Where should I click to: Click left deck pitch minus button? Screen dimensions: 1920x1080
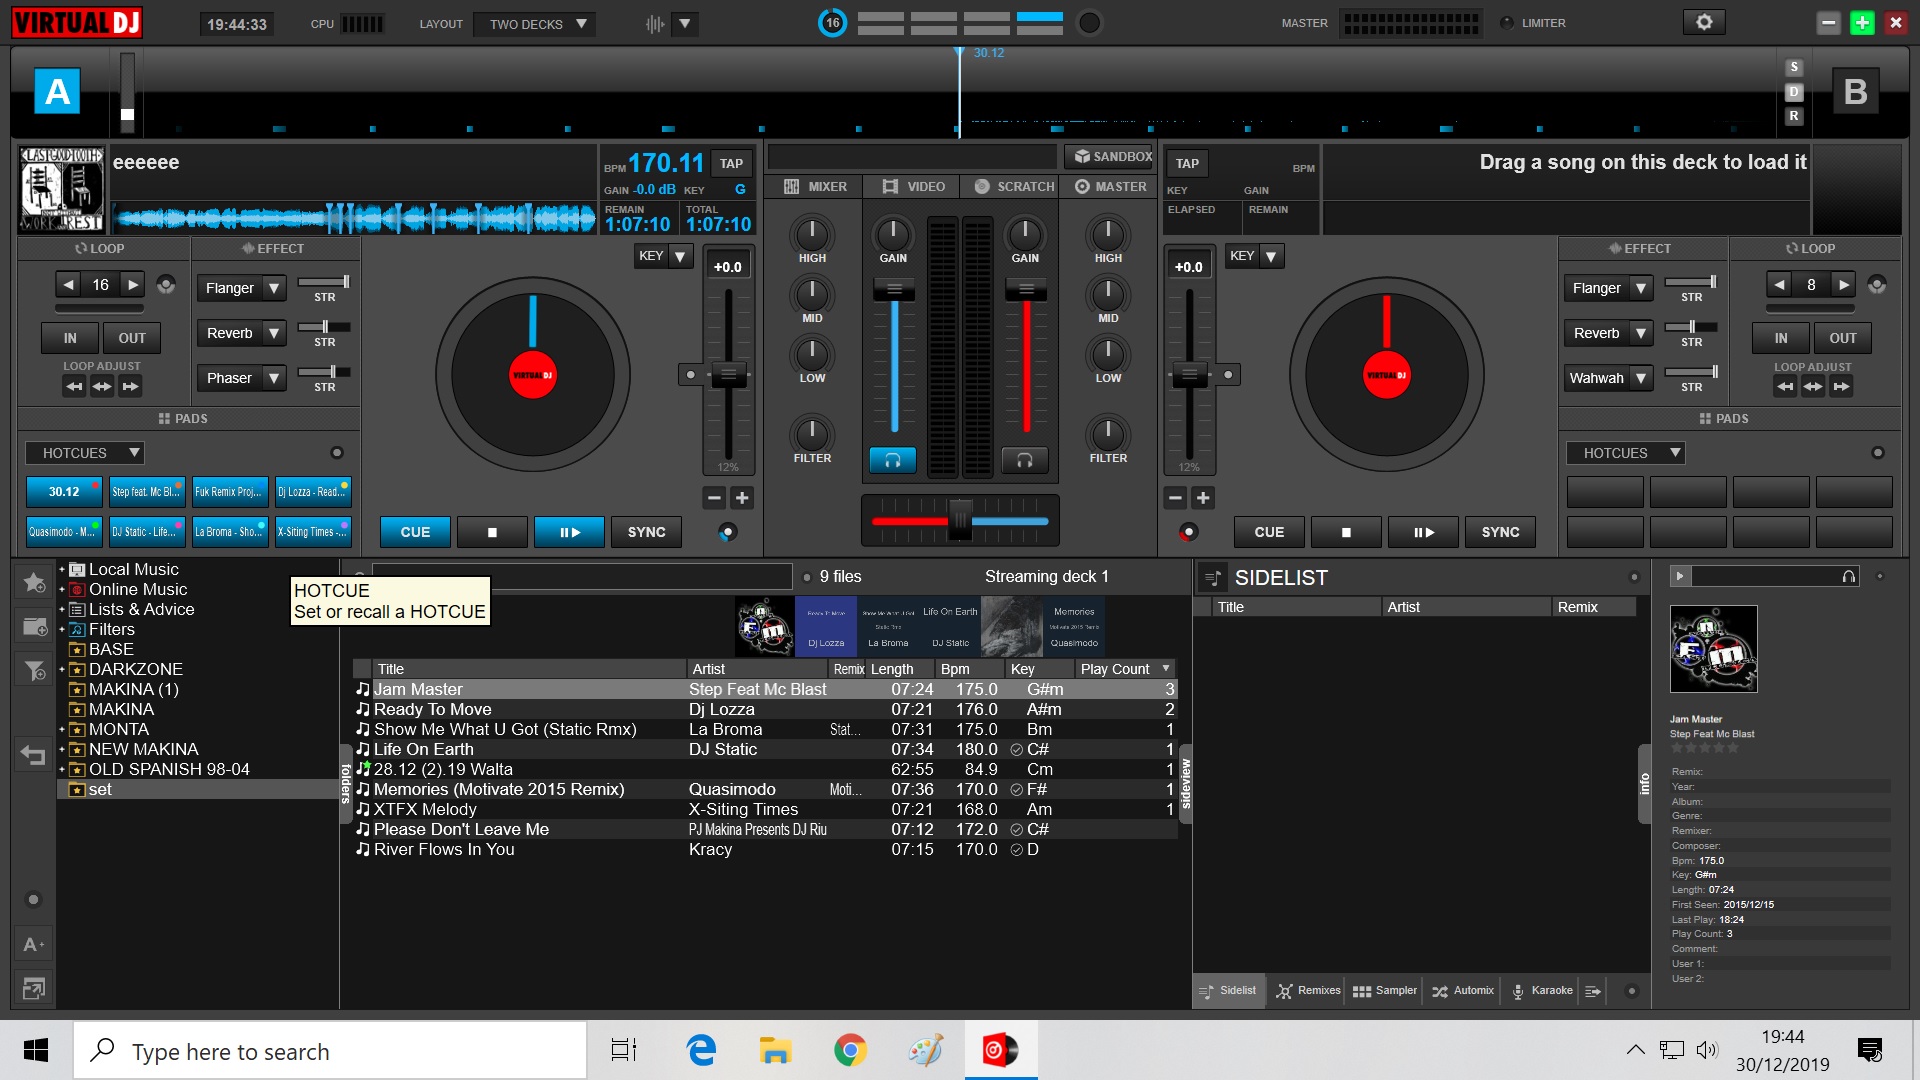(x=714, y=498)
